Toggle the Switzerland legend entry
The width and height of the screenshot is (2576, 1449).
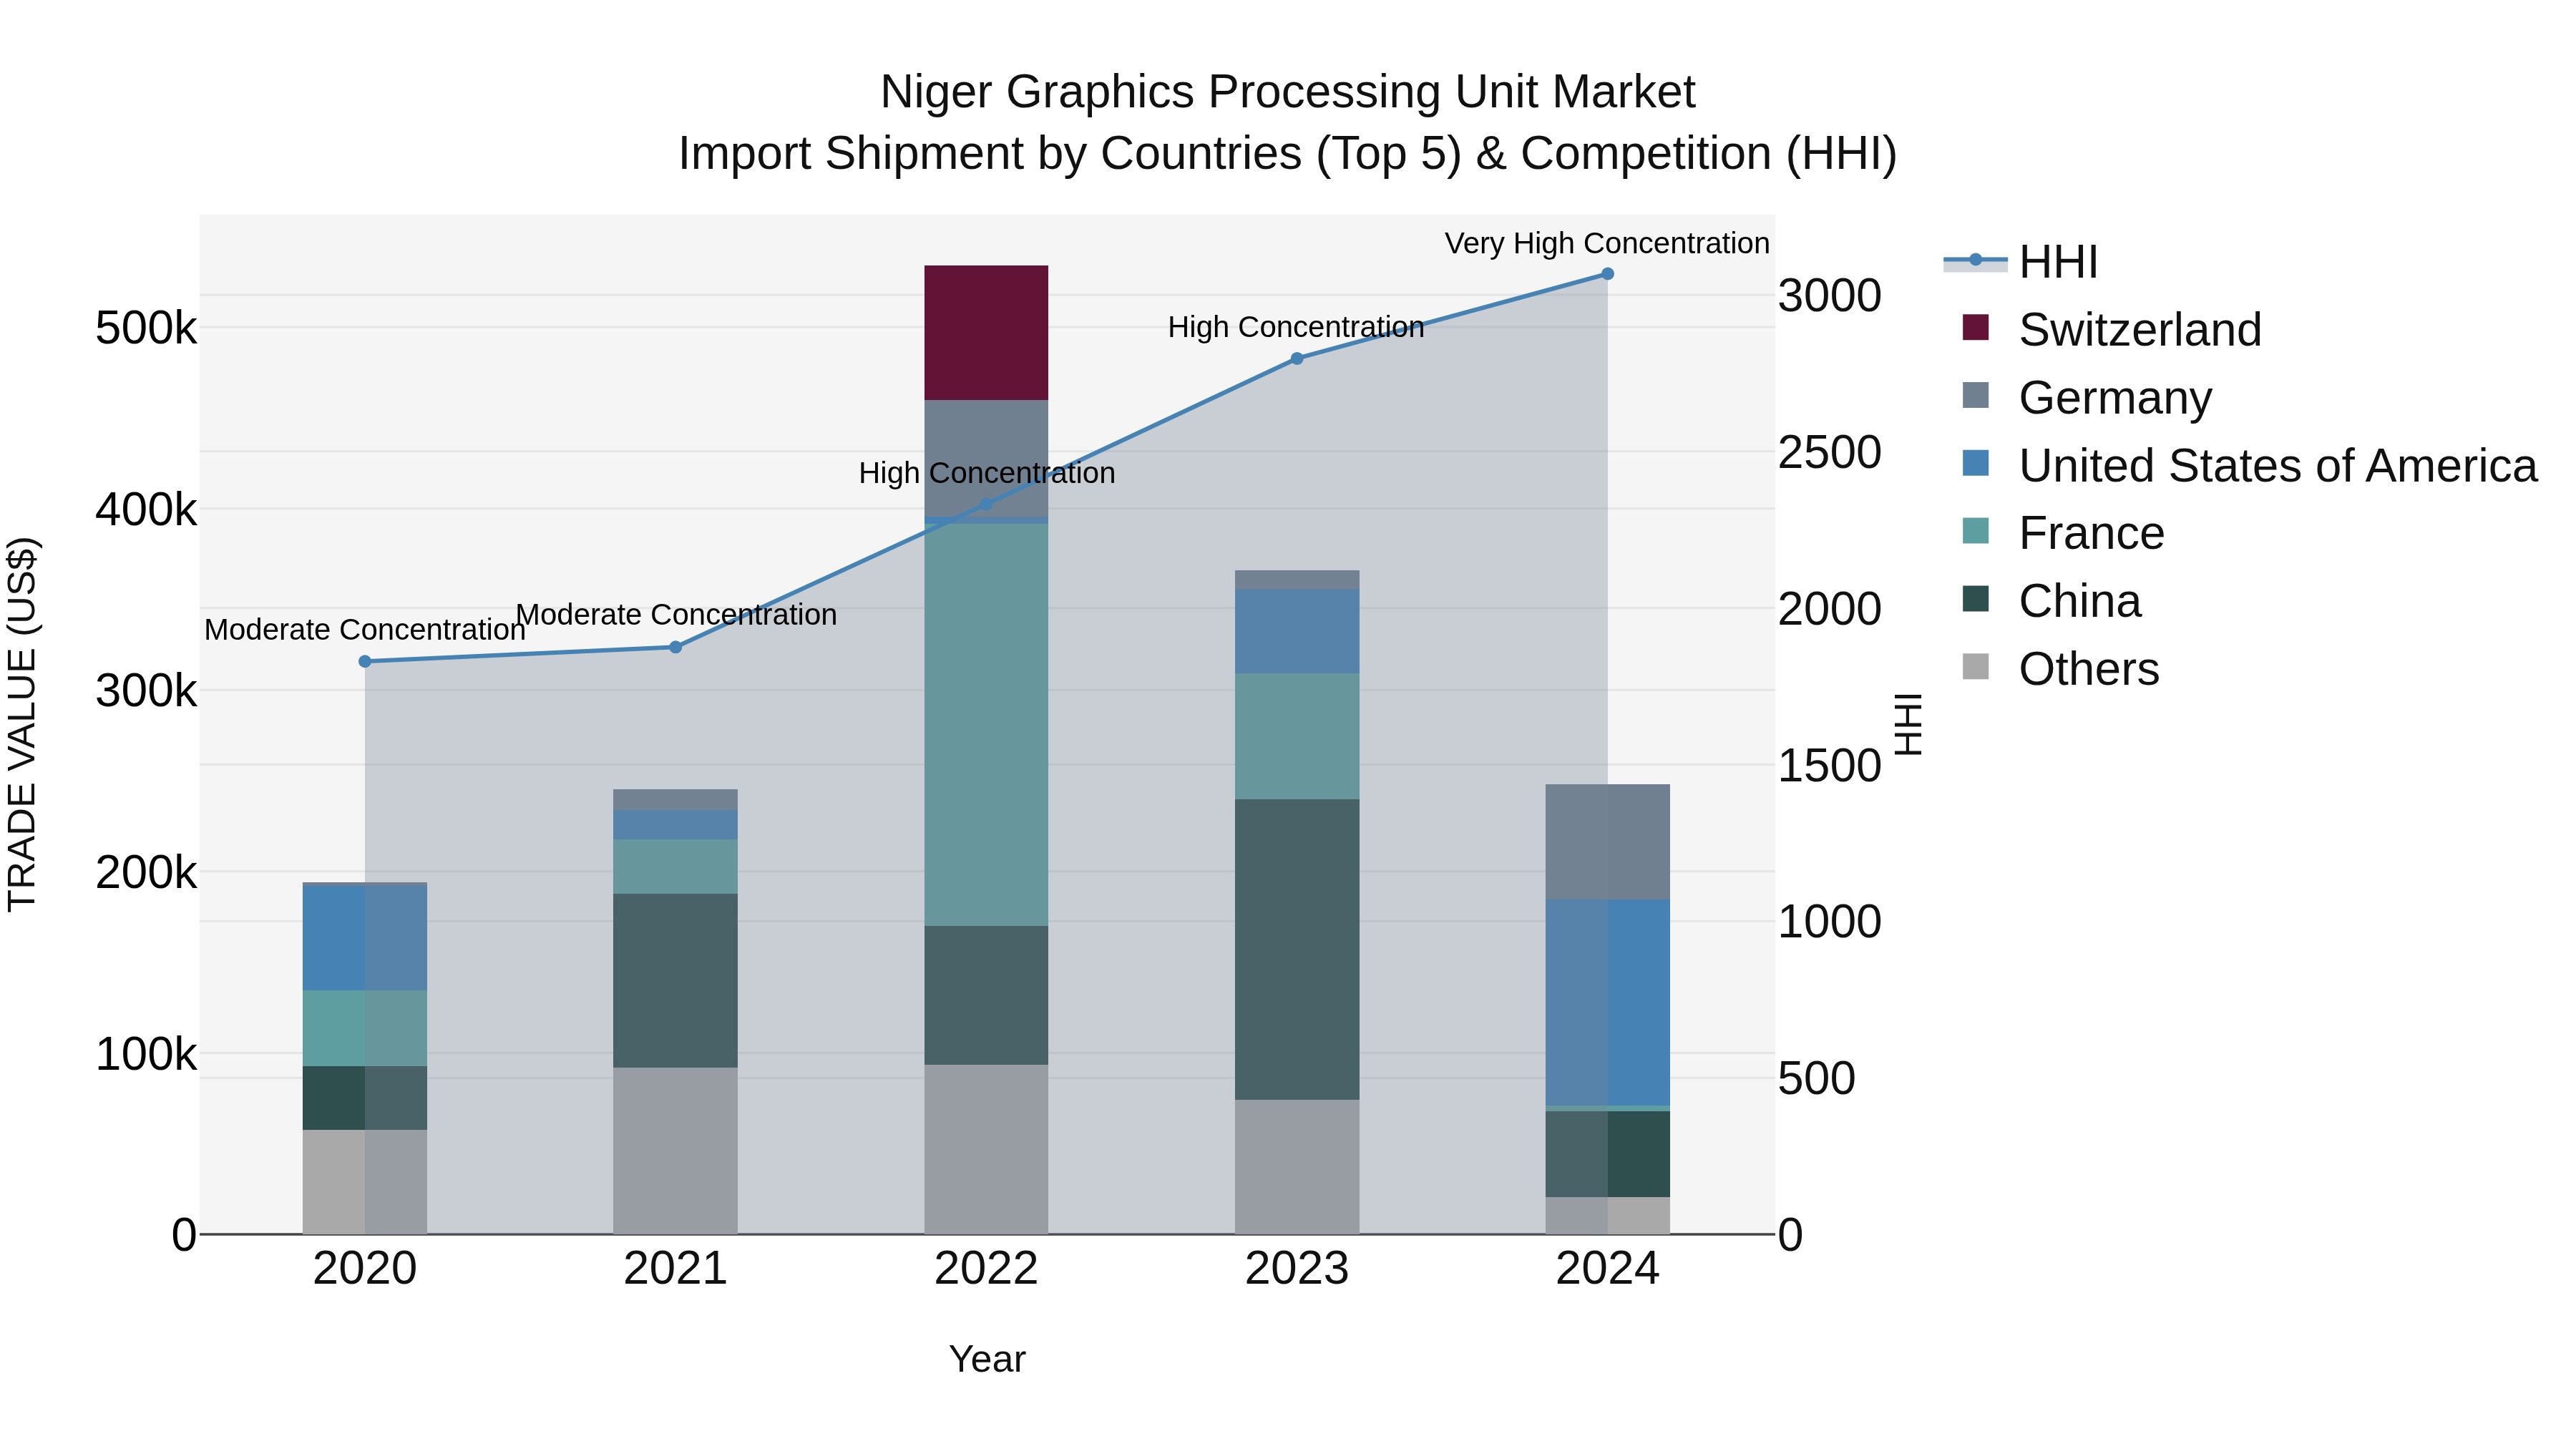[x=2112, y=330]
